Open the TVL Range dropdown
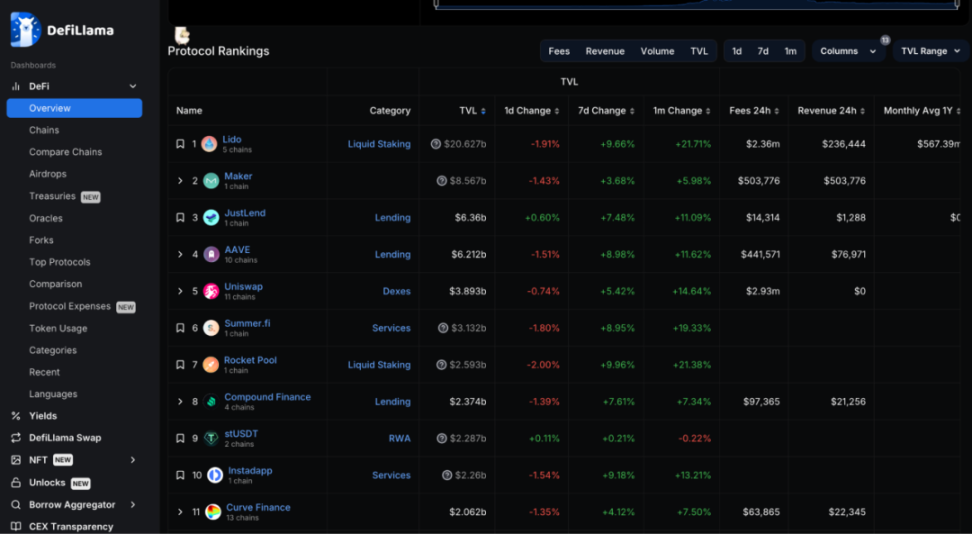The height and width of the screenshot is (534, 972). [930, 51]
